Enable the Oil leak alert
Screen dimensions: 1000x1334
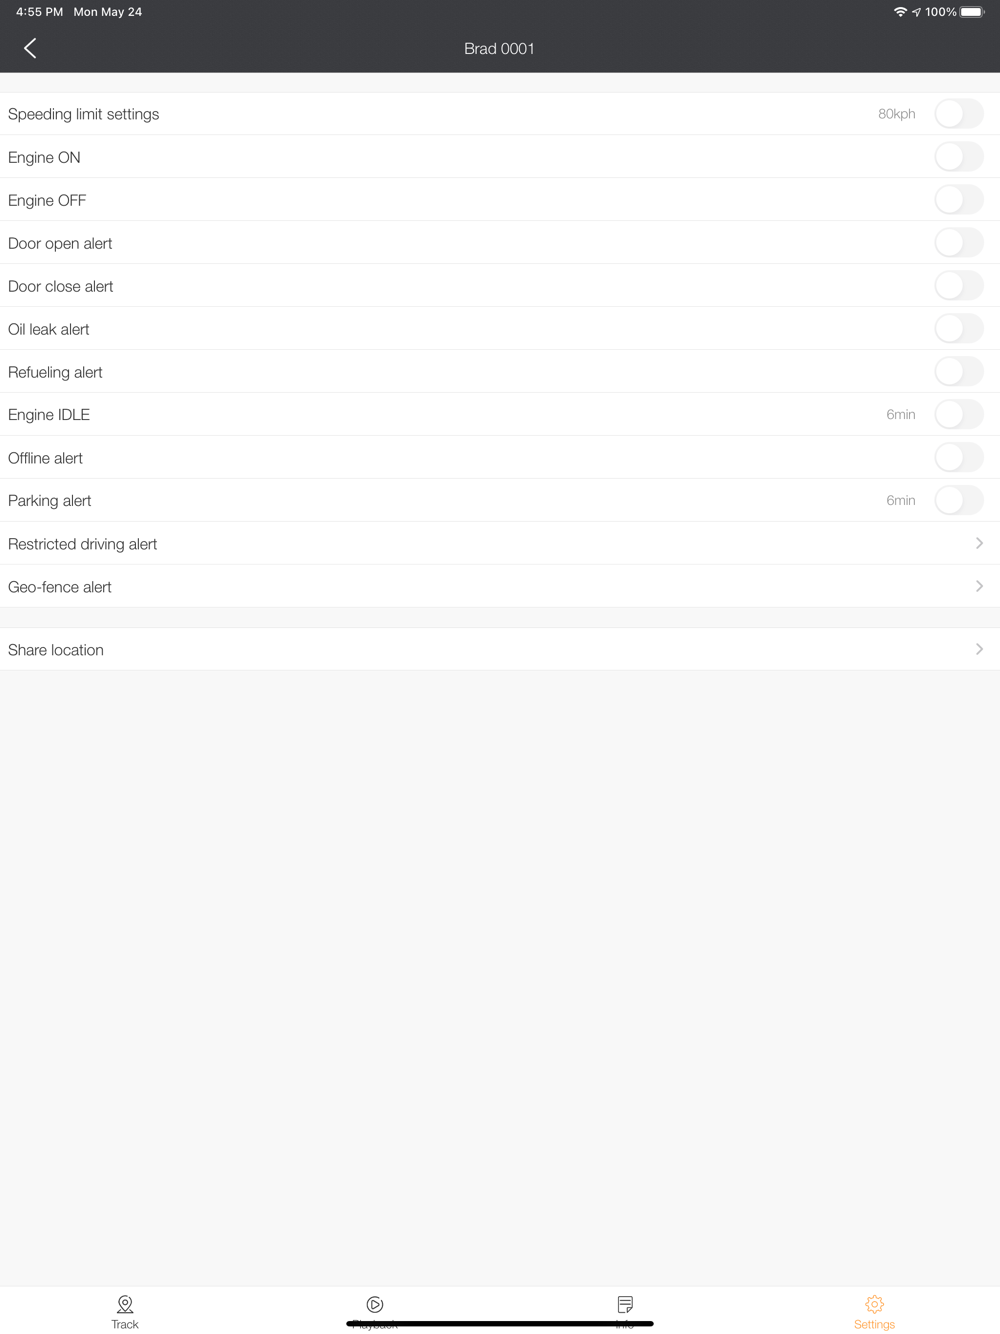[x=959, y=329]
